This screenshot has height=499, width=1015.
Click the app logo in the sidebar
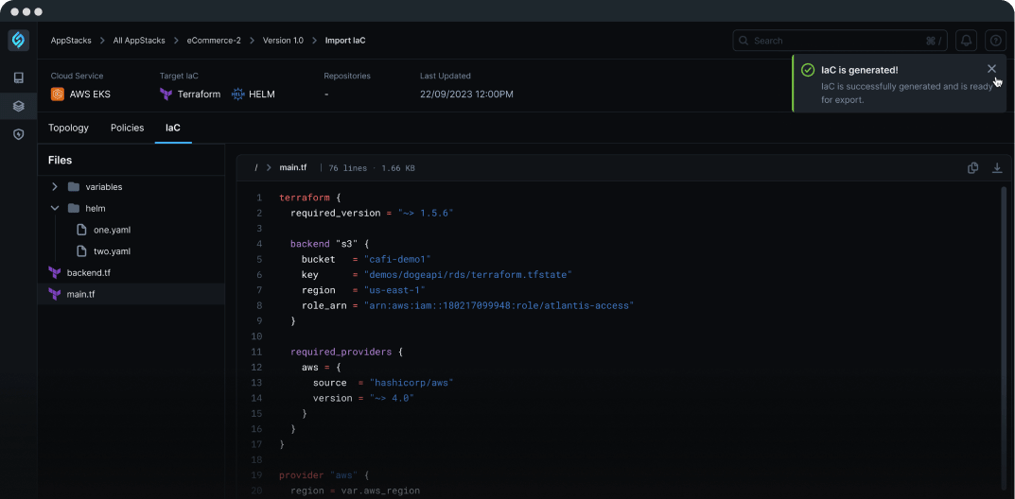click(x=18, y=40)
